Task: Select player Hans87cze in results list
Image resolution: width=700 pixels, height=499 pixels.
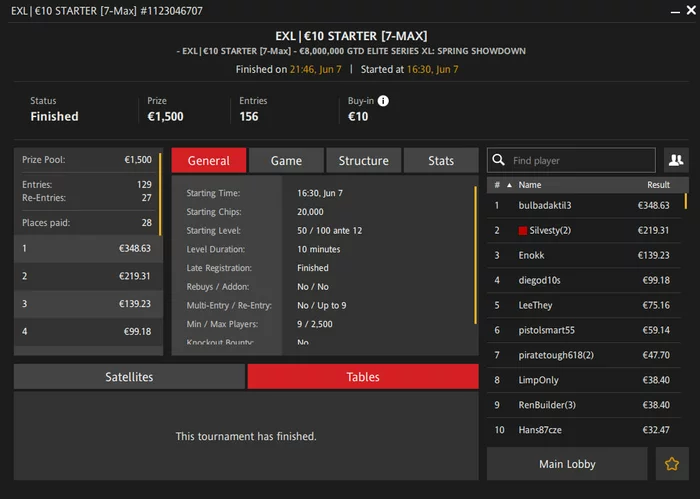Action: (584, 430)
